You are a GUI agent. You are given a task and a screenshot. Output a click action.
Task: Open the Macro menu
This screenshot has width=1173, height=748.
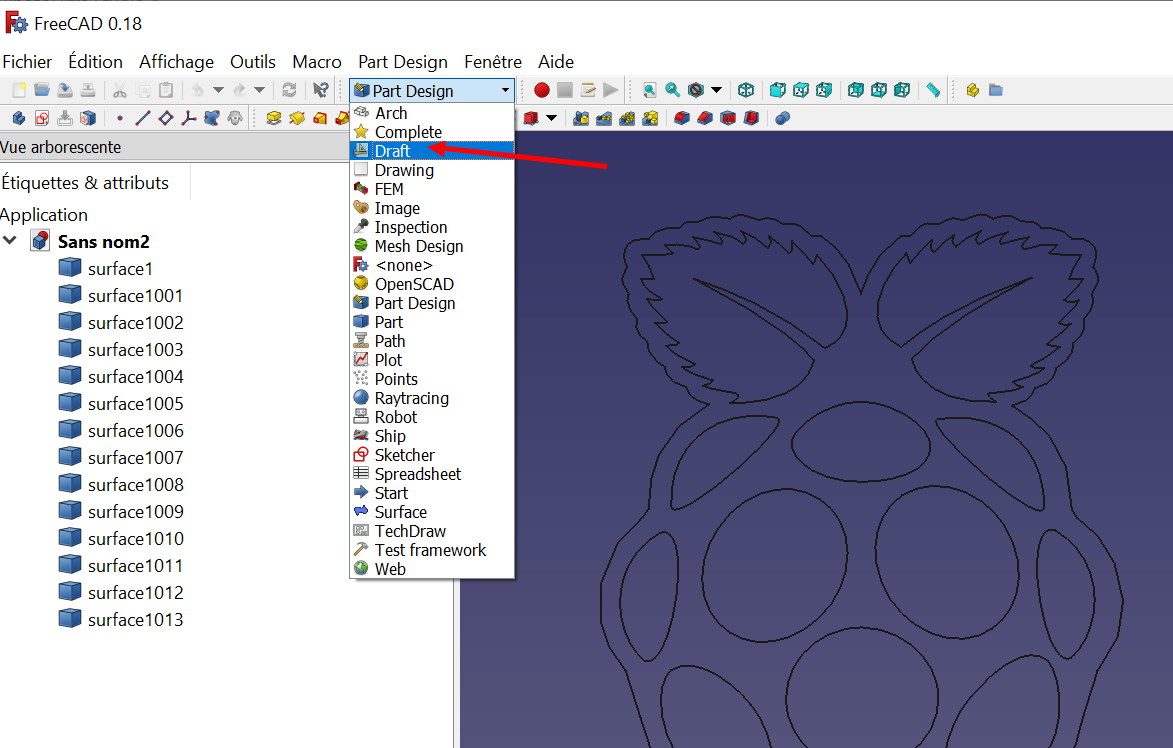pos(316,61)
